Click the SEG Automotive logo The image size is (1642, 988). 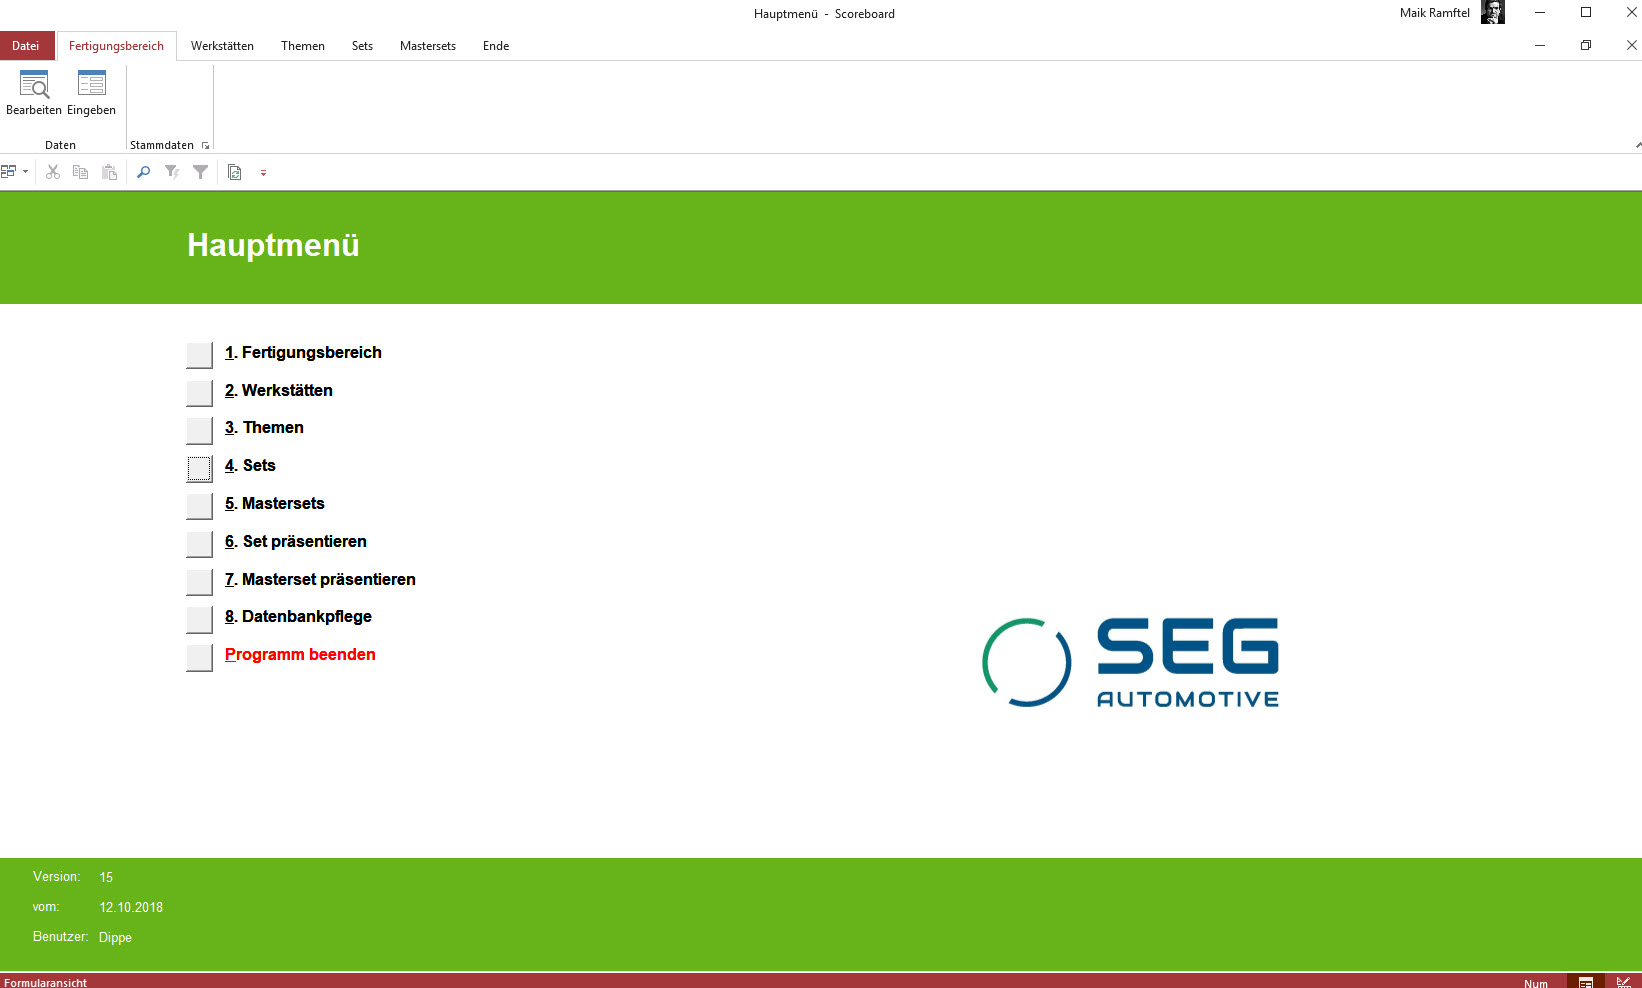(1130, 662)
